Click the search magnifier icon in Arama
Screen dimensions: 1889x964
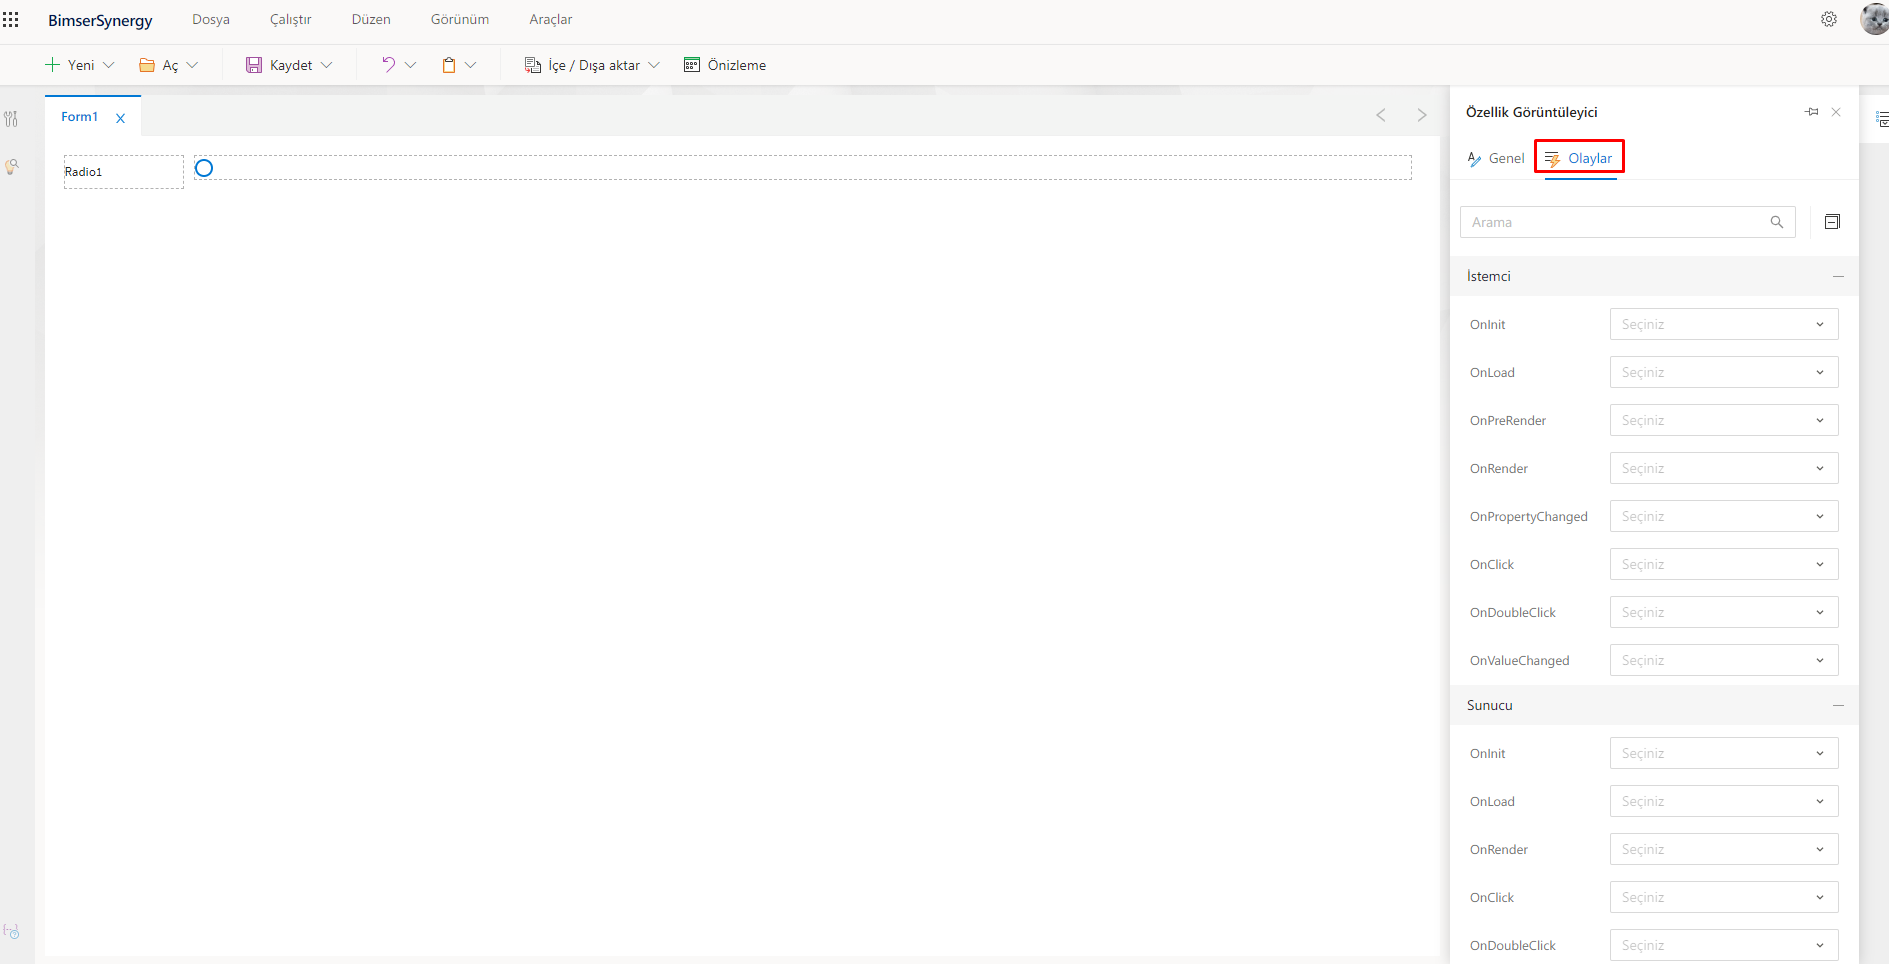(1777, 222)
